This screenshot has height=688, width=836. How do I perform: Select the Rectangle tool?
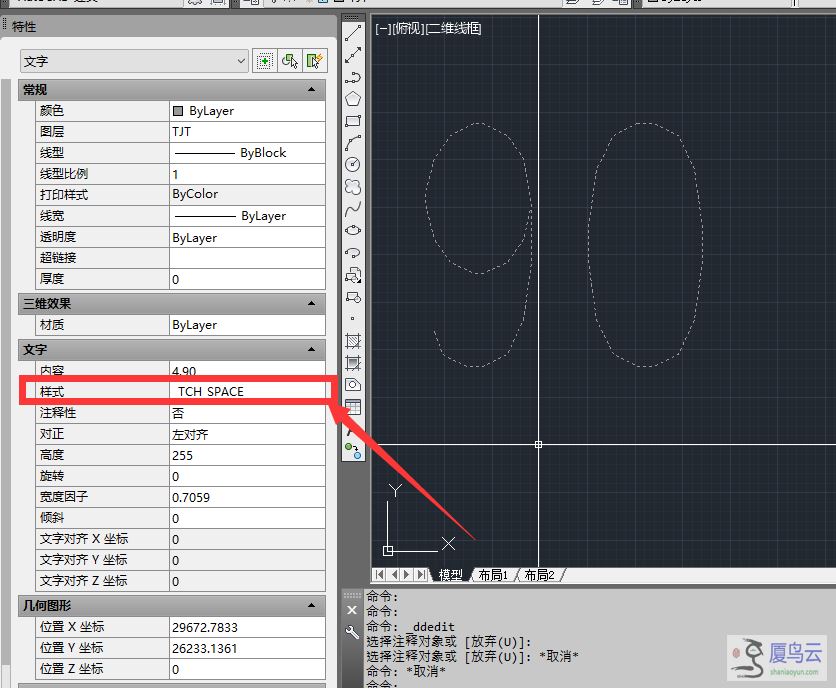[353, 121]
